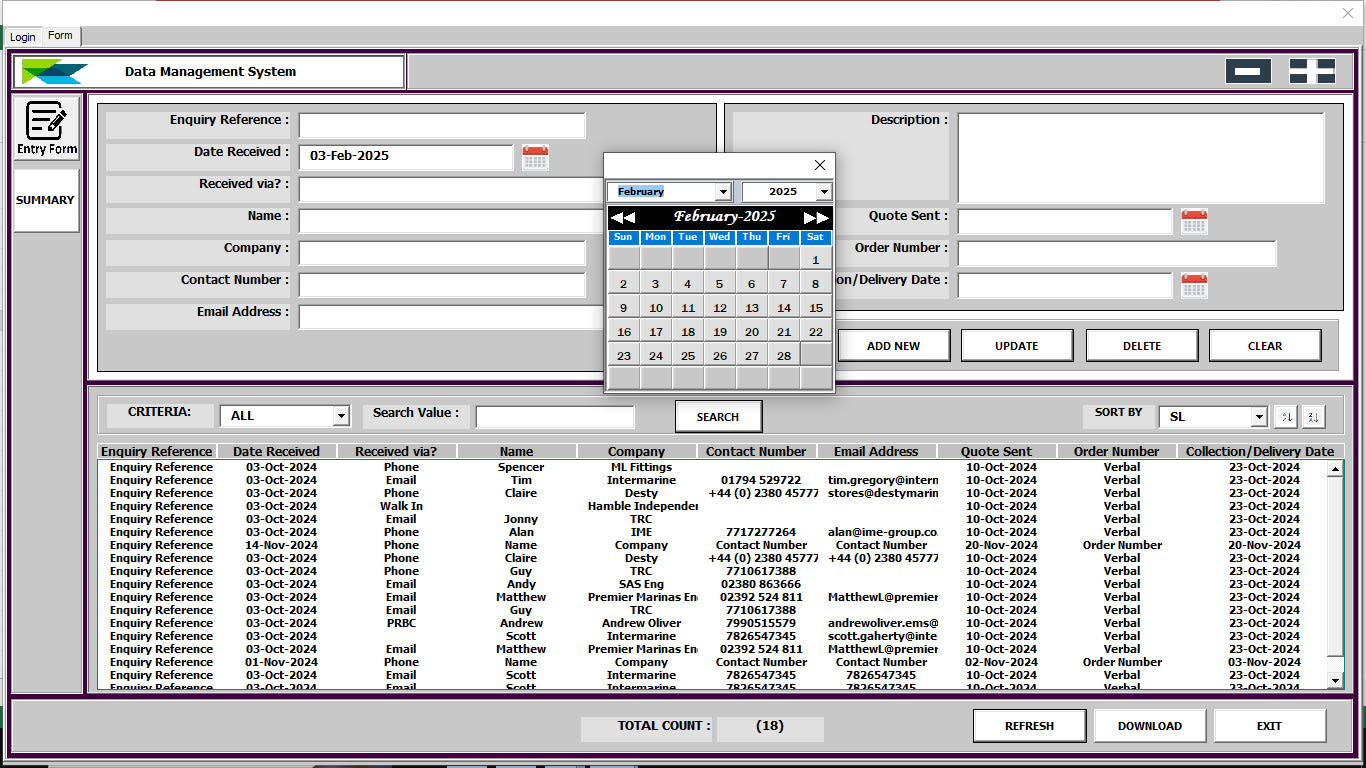
Task: Expand the month dropdown showing February
Action: click(x=722, y=192)
